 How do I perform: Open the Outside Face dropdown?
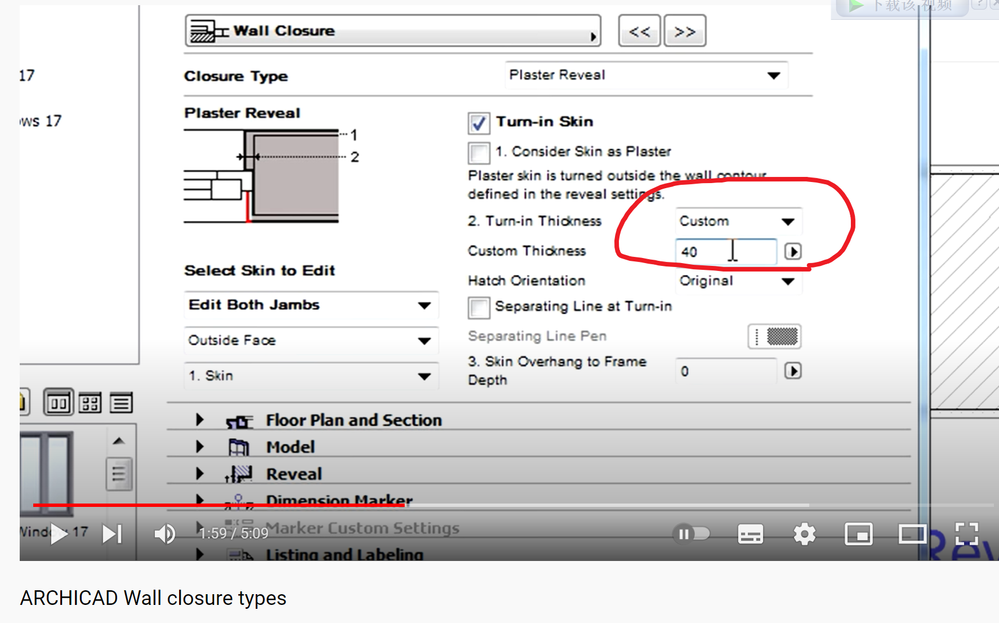point(311,341)
